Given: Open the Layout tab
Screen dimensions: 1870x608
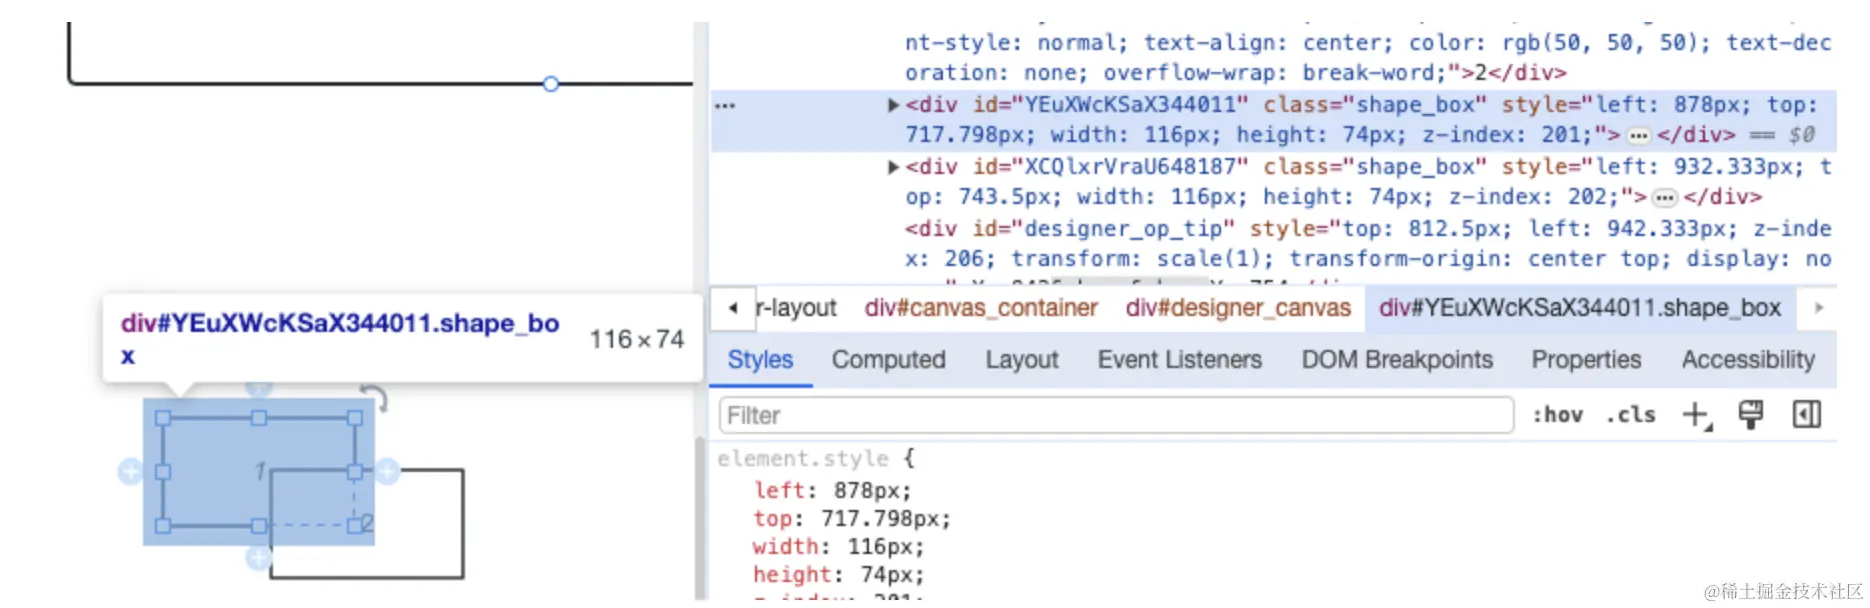Looking at the screenshot, I should 1021,360.
